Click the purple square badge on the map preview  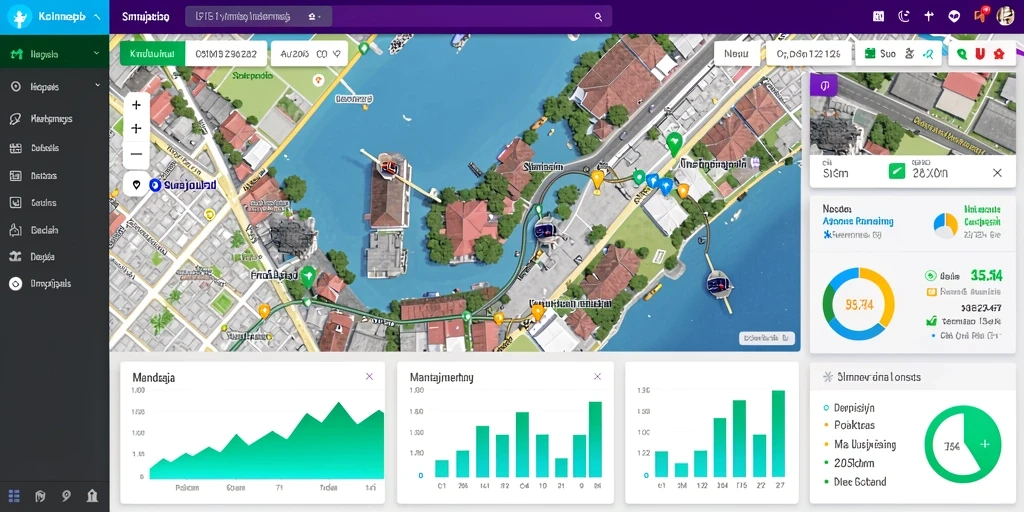click(x=824, y=86)
